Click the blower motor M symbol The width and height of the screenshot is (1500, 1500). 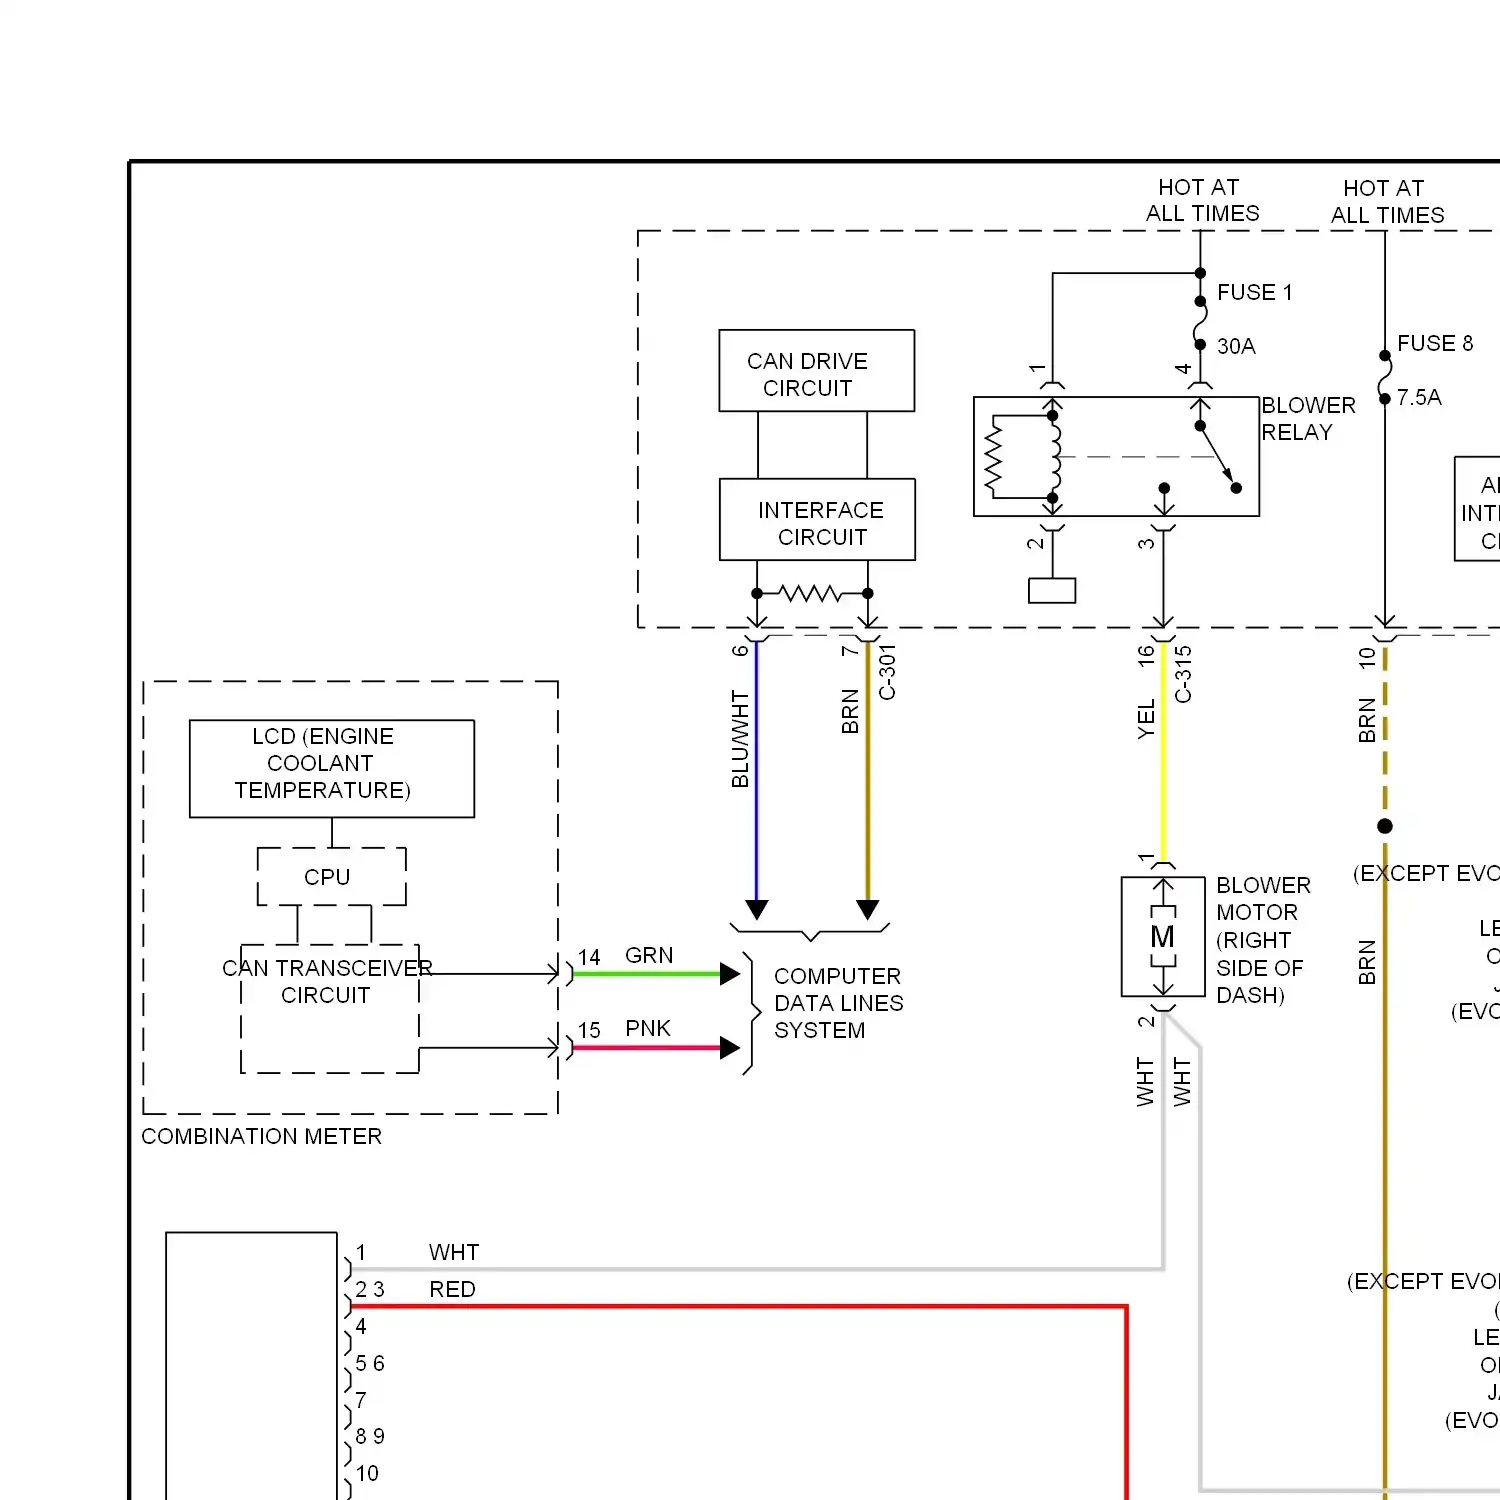[1163, 937]
